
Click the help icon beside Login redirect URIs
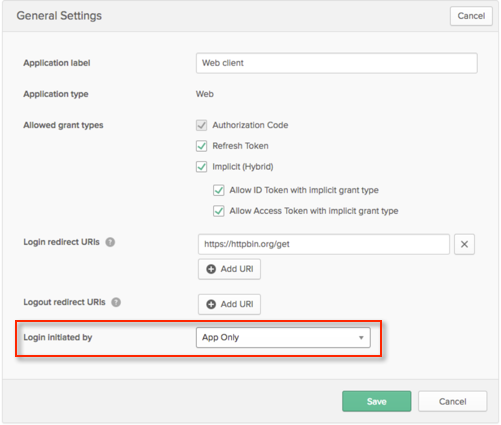[110, 242]
